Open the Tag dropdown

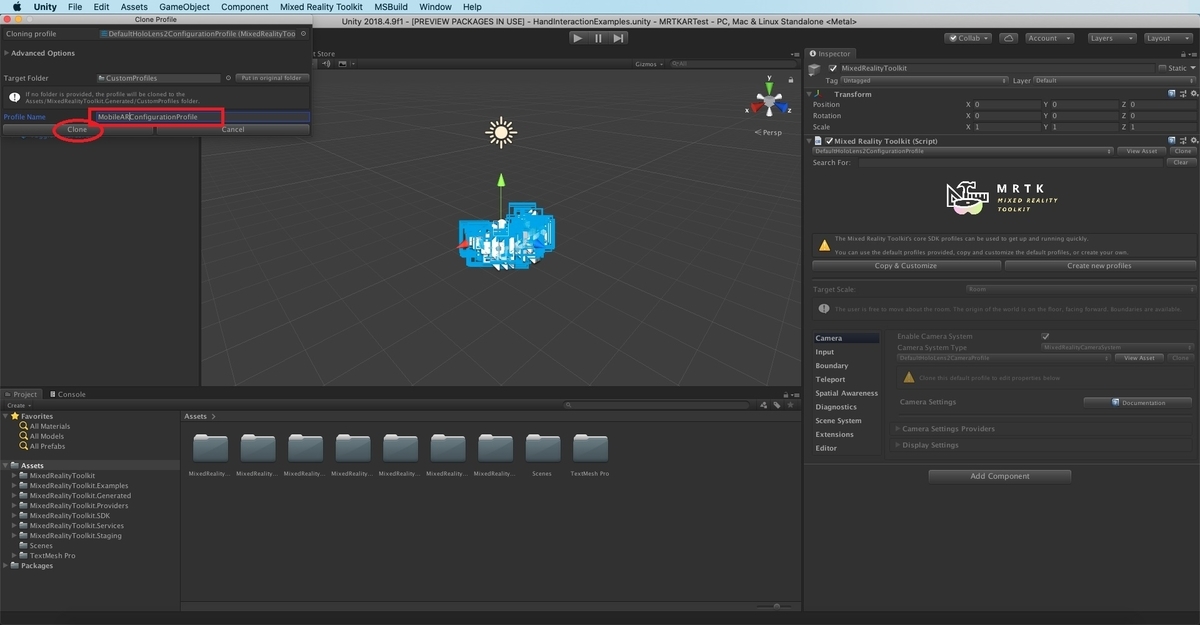click(924, 80)
